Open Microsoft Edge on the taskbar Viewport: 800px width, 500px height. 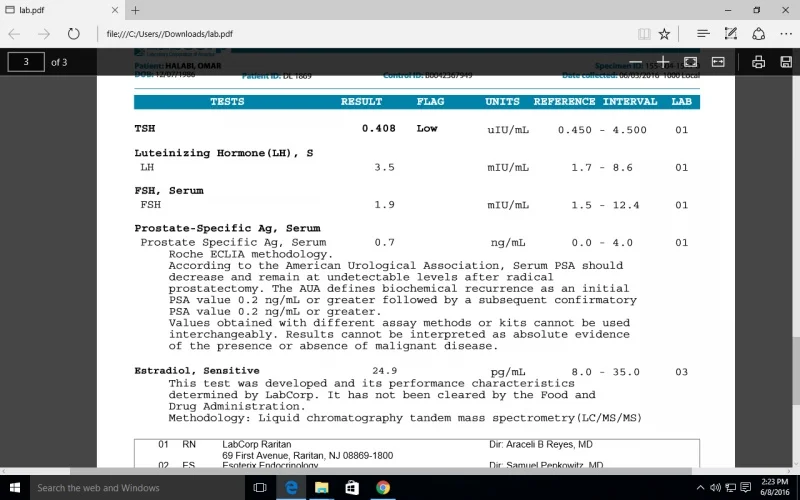click(x=291, y=488)
